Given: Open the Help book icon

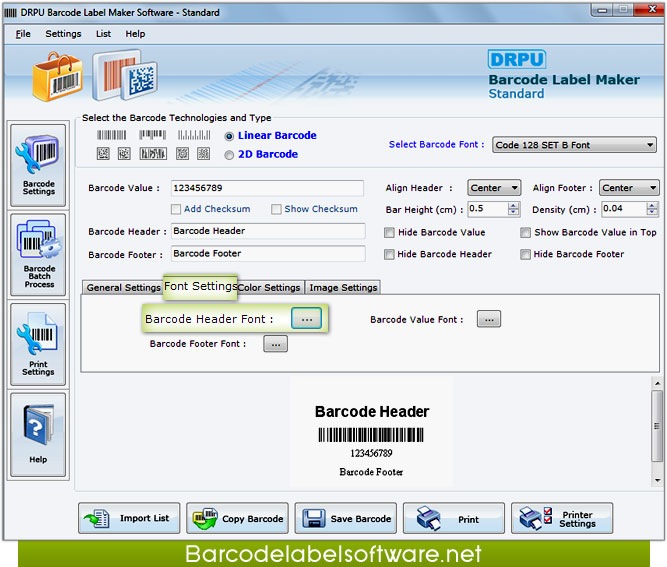Looking at the screenshot, I should [x=38, y=434].
